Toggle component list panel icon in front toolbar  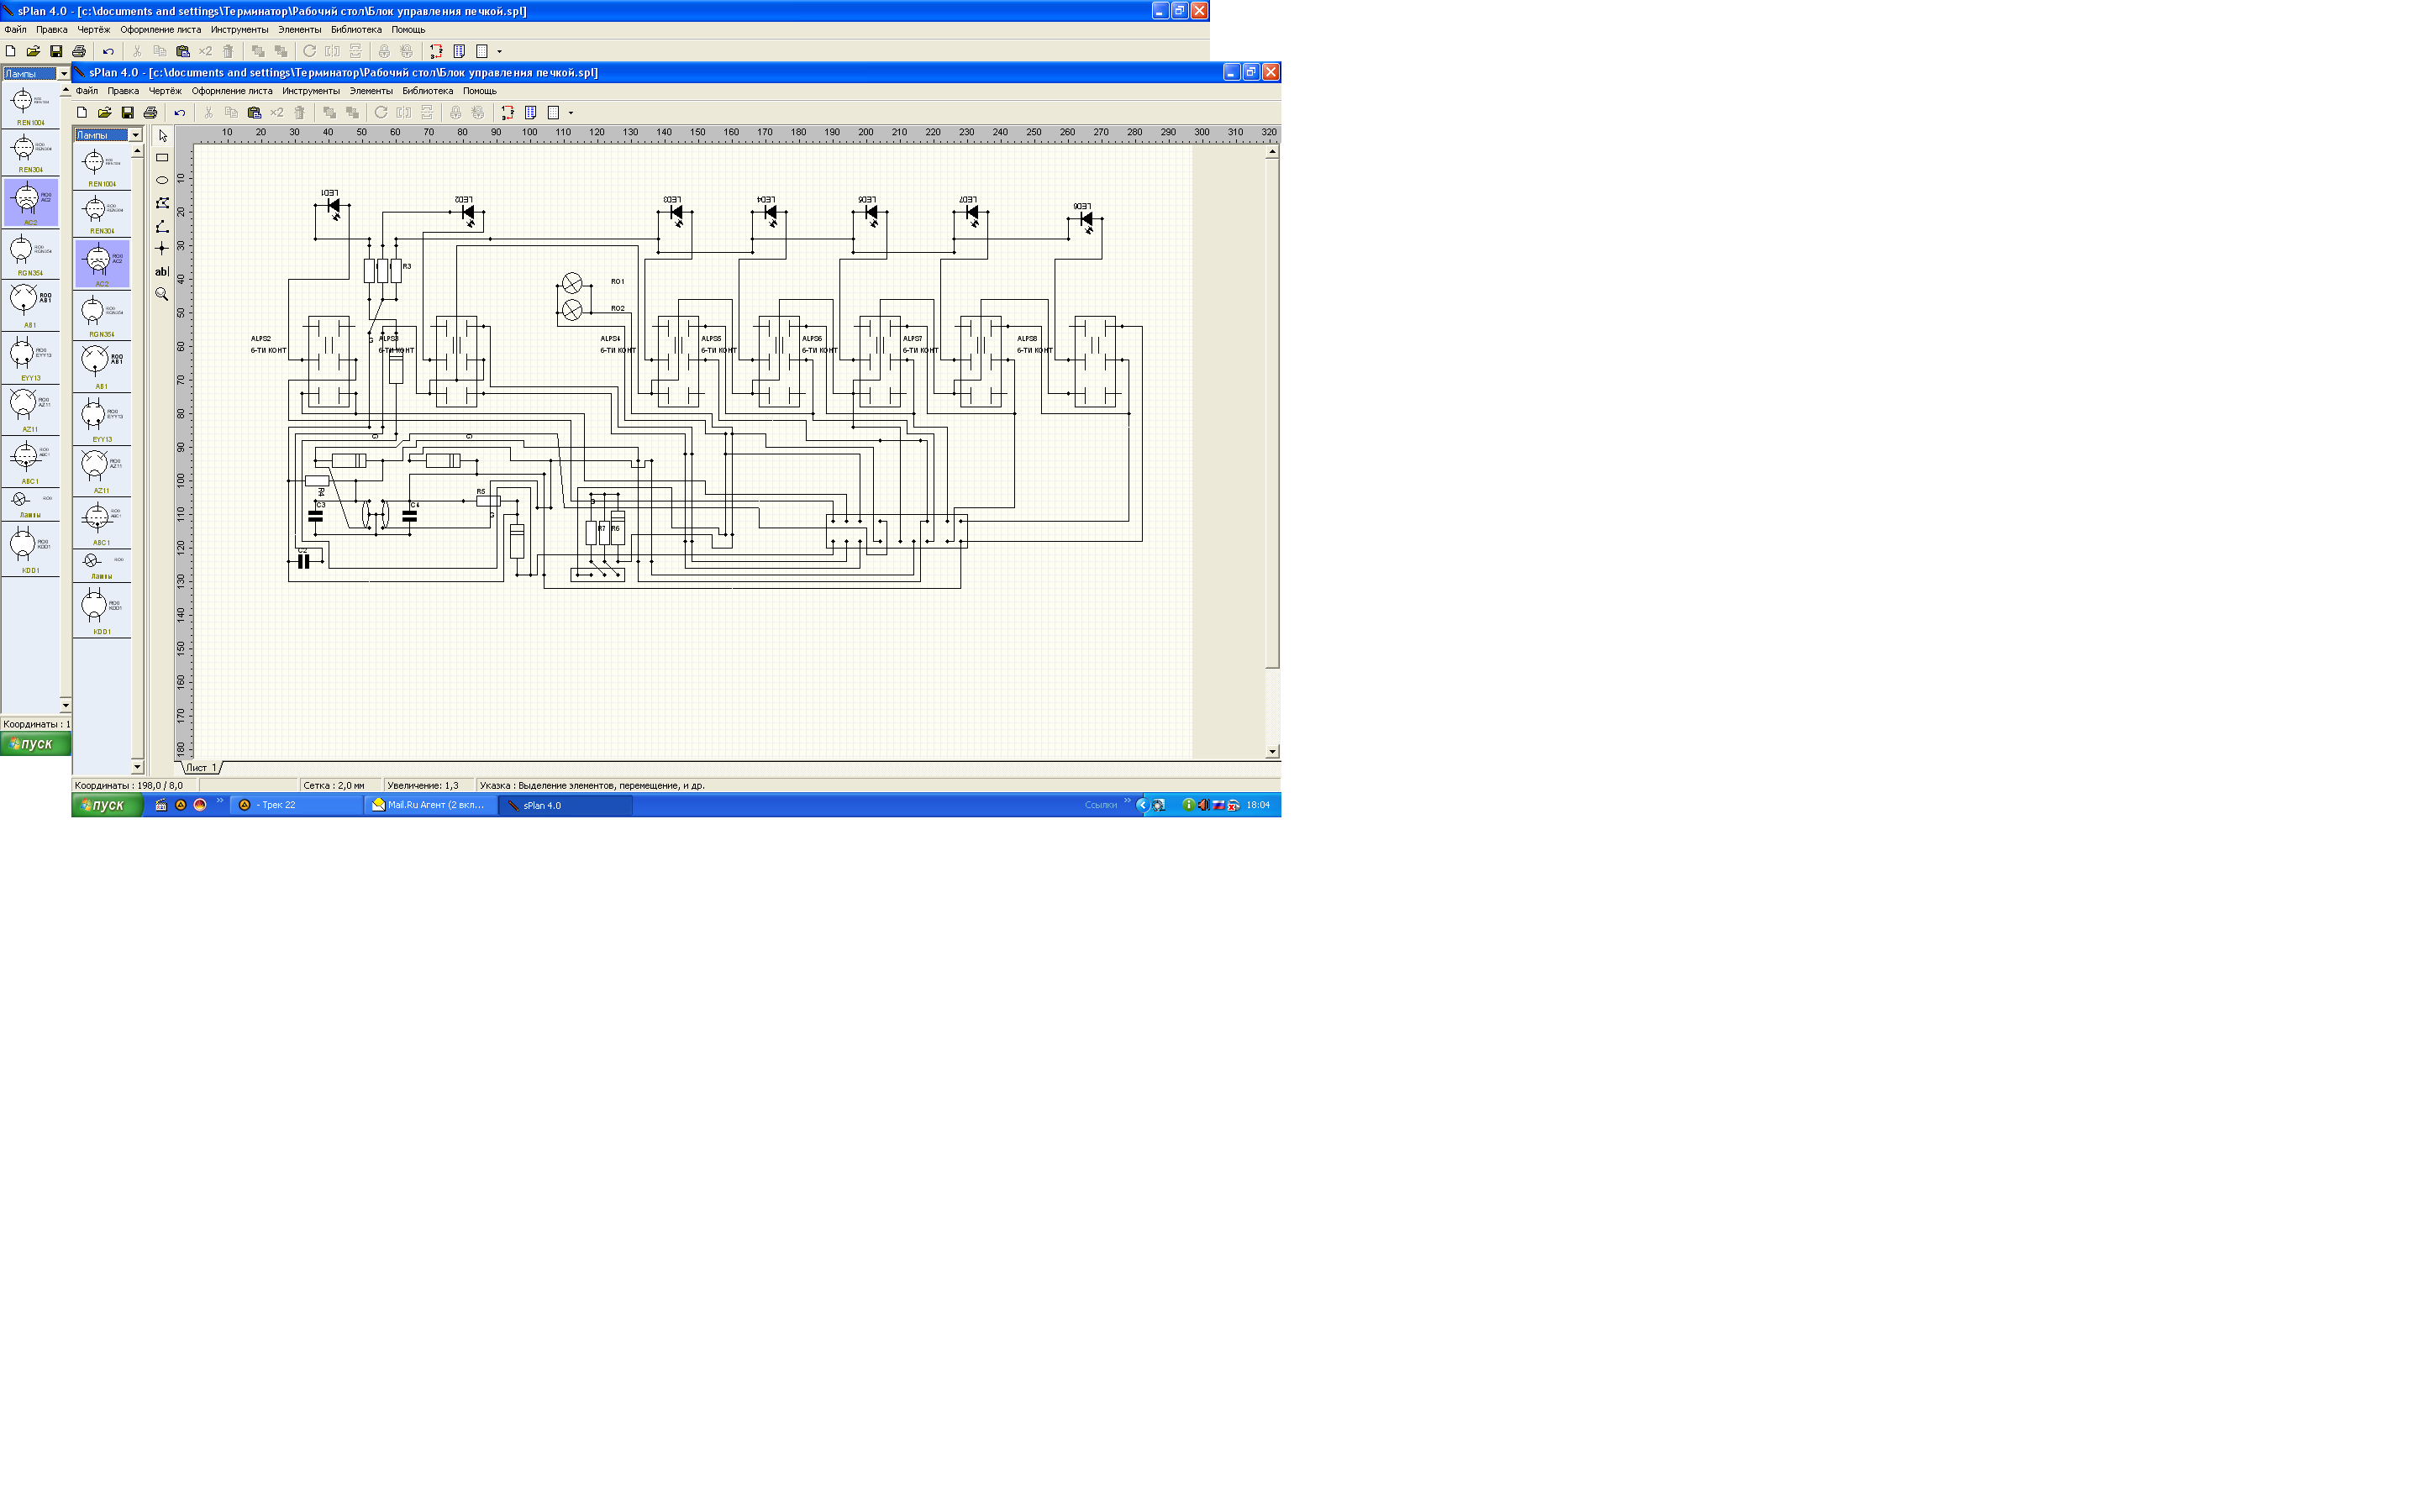click(531, 113)
